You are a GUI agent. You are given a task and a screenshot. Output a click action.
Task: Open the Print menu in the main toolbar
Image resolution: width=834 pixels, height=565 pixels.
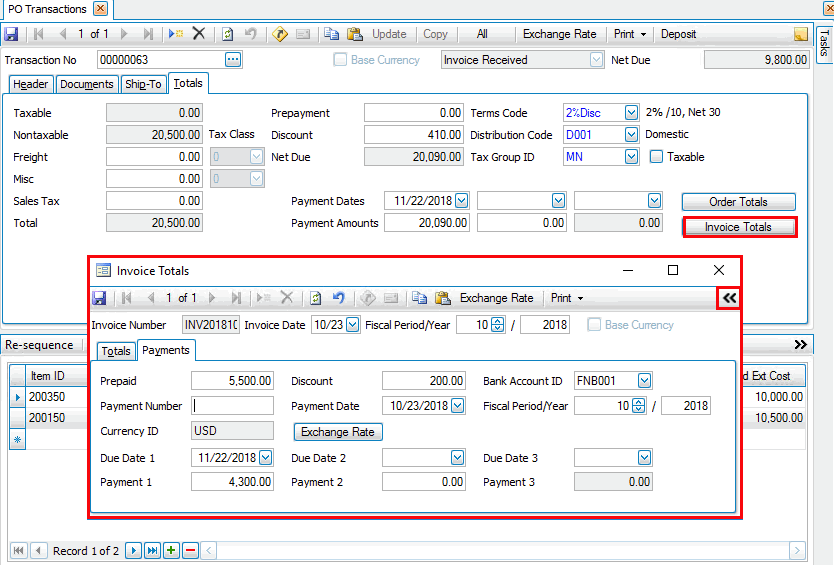tap(629, 34)
